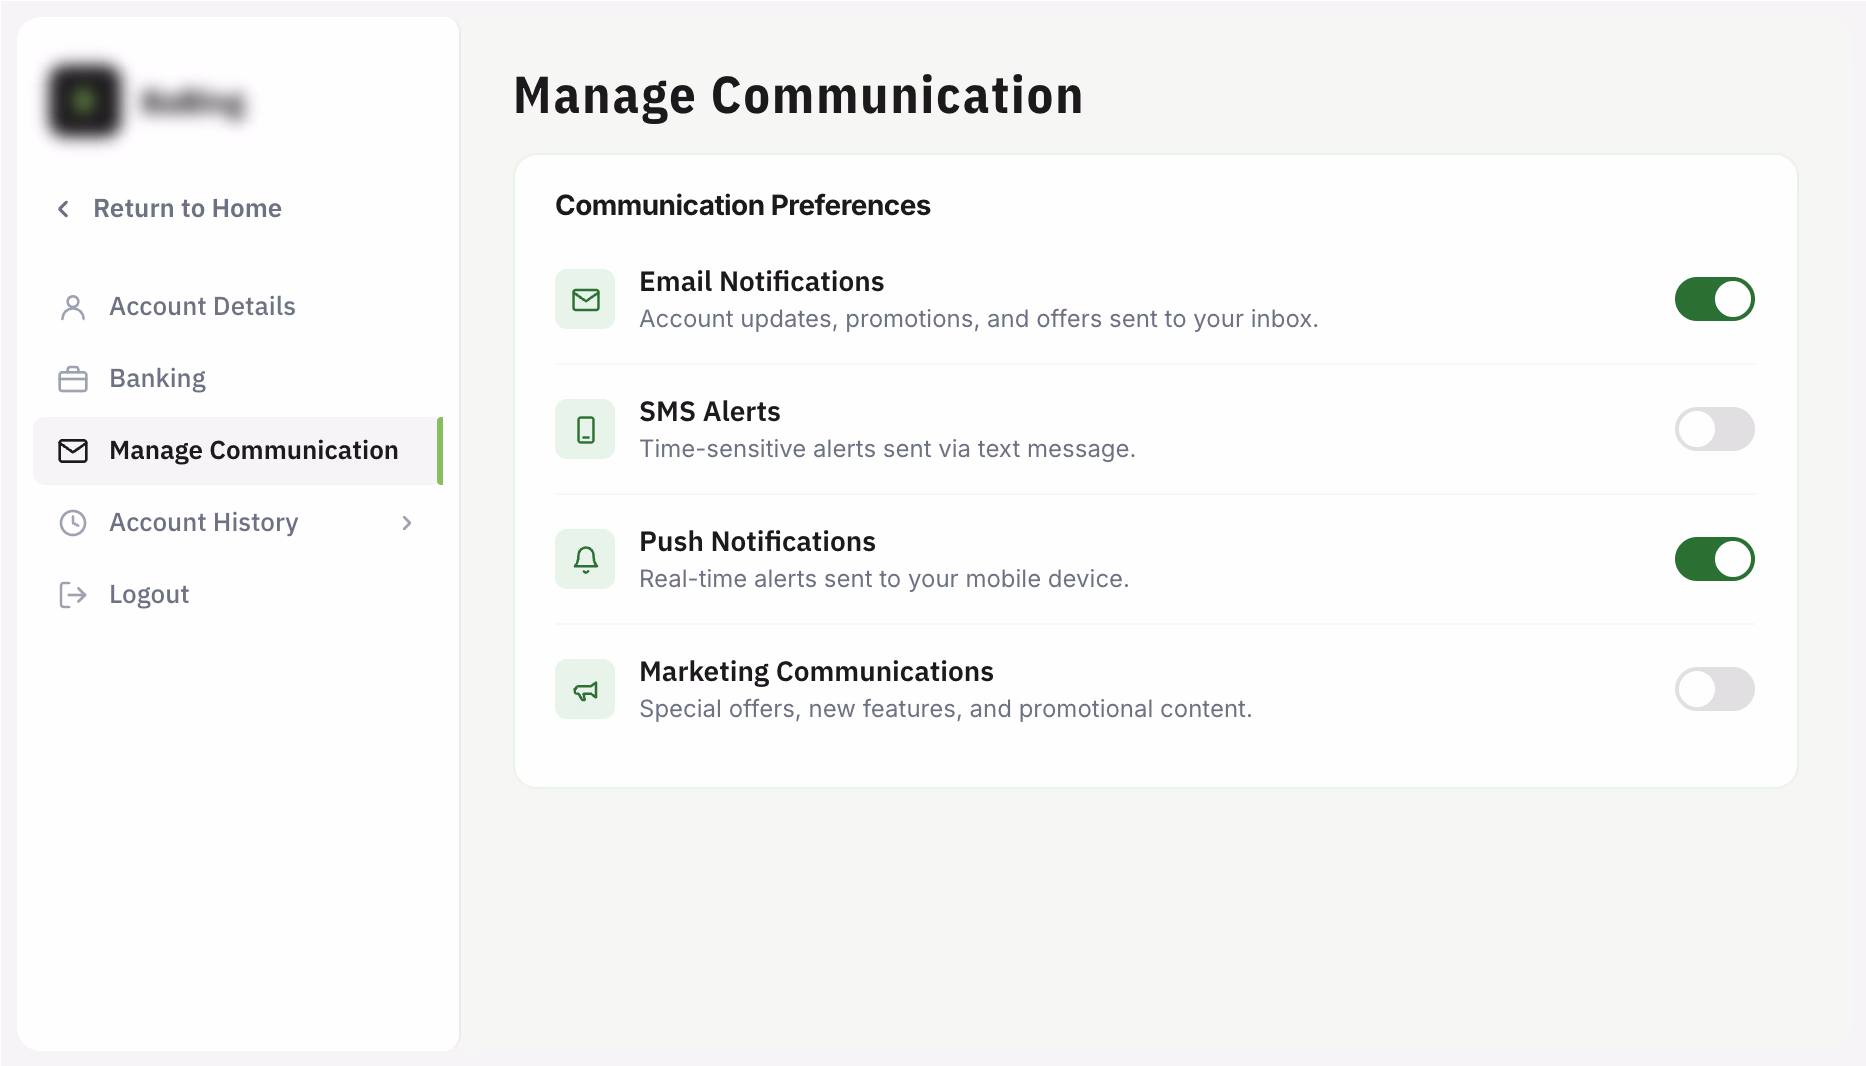Select Manage Communication sidebar label
1866x1066 pixels.
tap(254, 451)
